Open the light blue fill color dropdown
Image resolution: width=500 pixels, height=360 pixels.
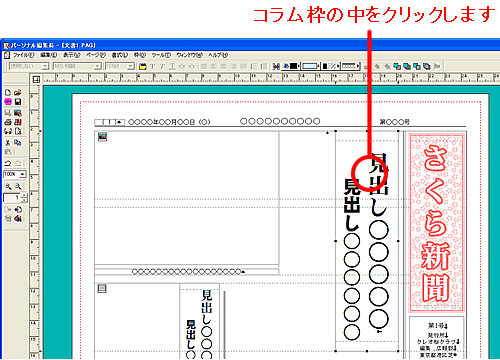(x=318, y=66)
